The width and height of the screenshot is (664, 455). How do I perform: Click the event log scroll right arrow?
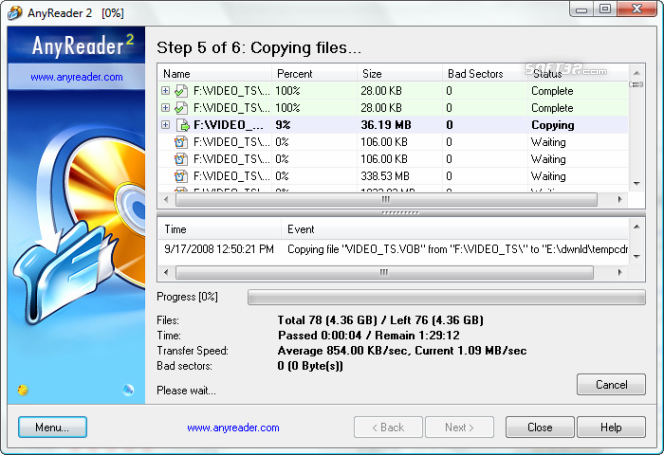coord(620,272)
